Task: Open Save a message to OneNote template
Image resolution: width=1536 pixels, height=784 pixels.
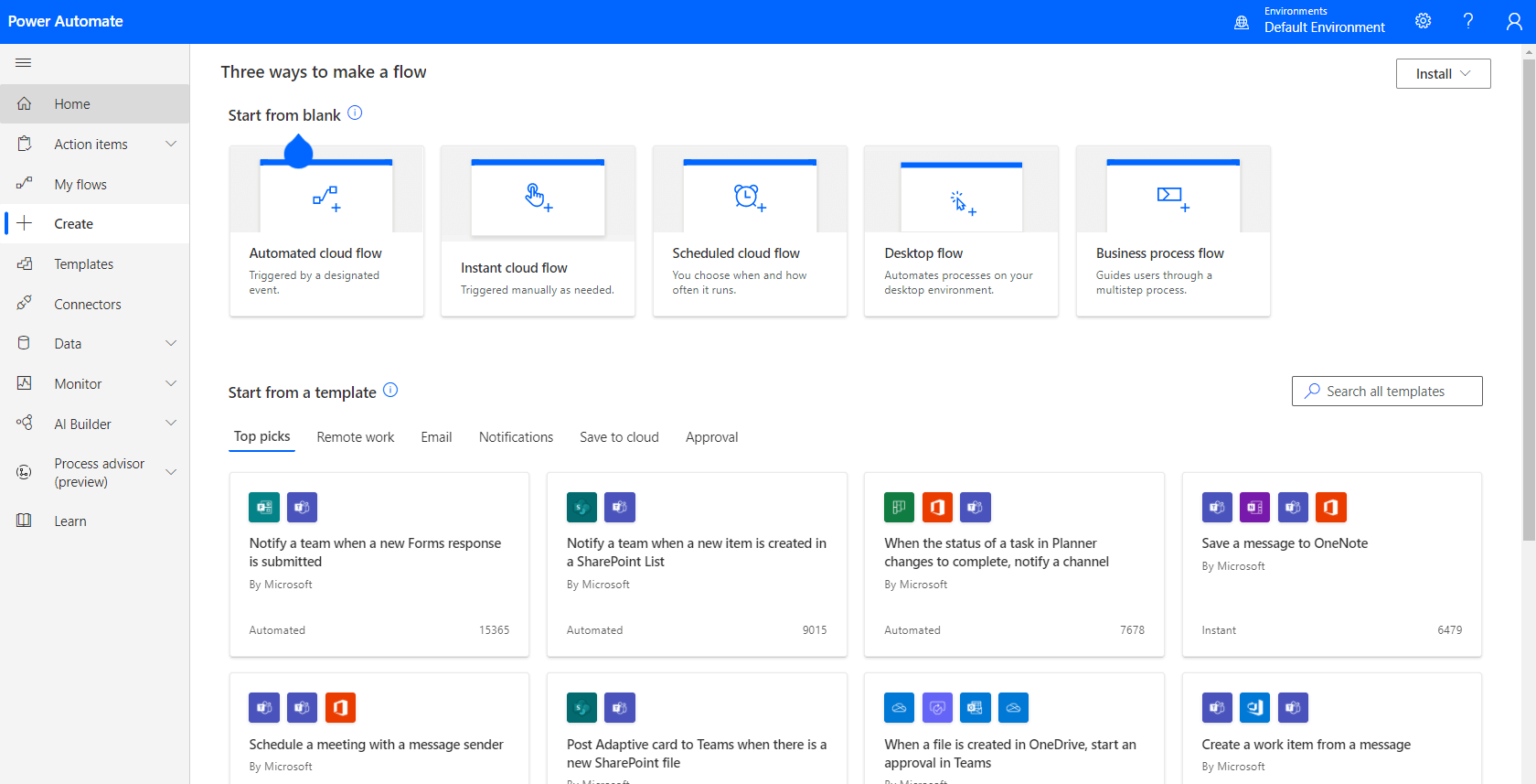Action: point(1332,565)
